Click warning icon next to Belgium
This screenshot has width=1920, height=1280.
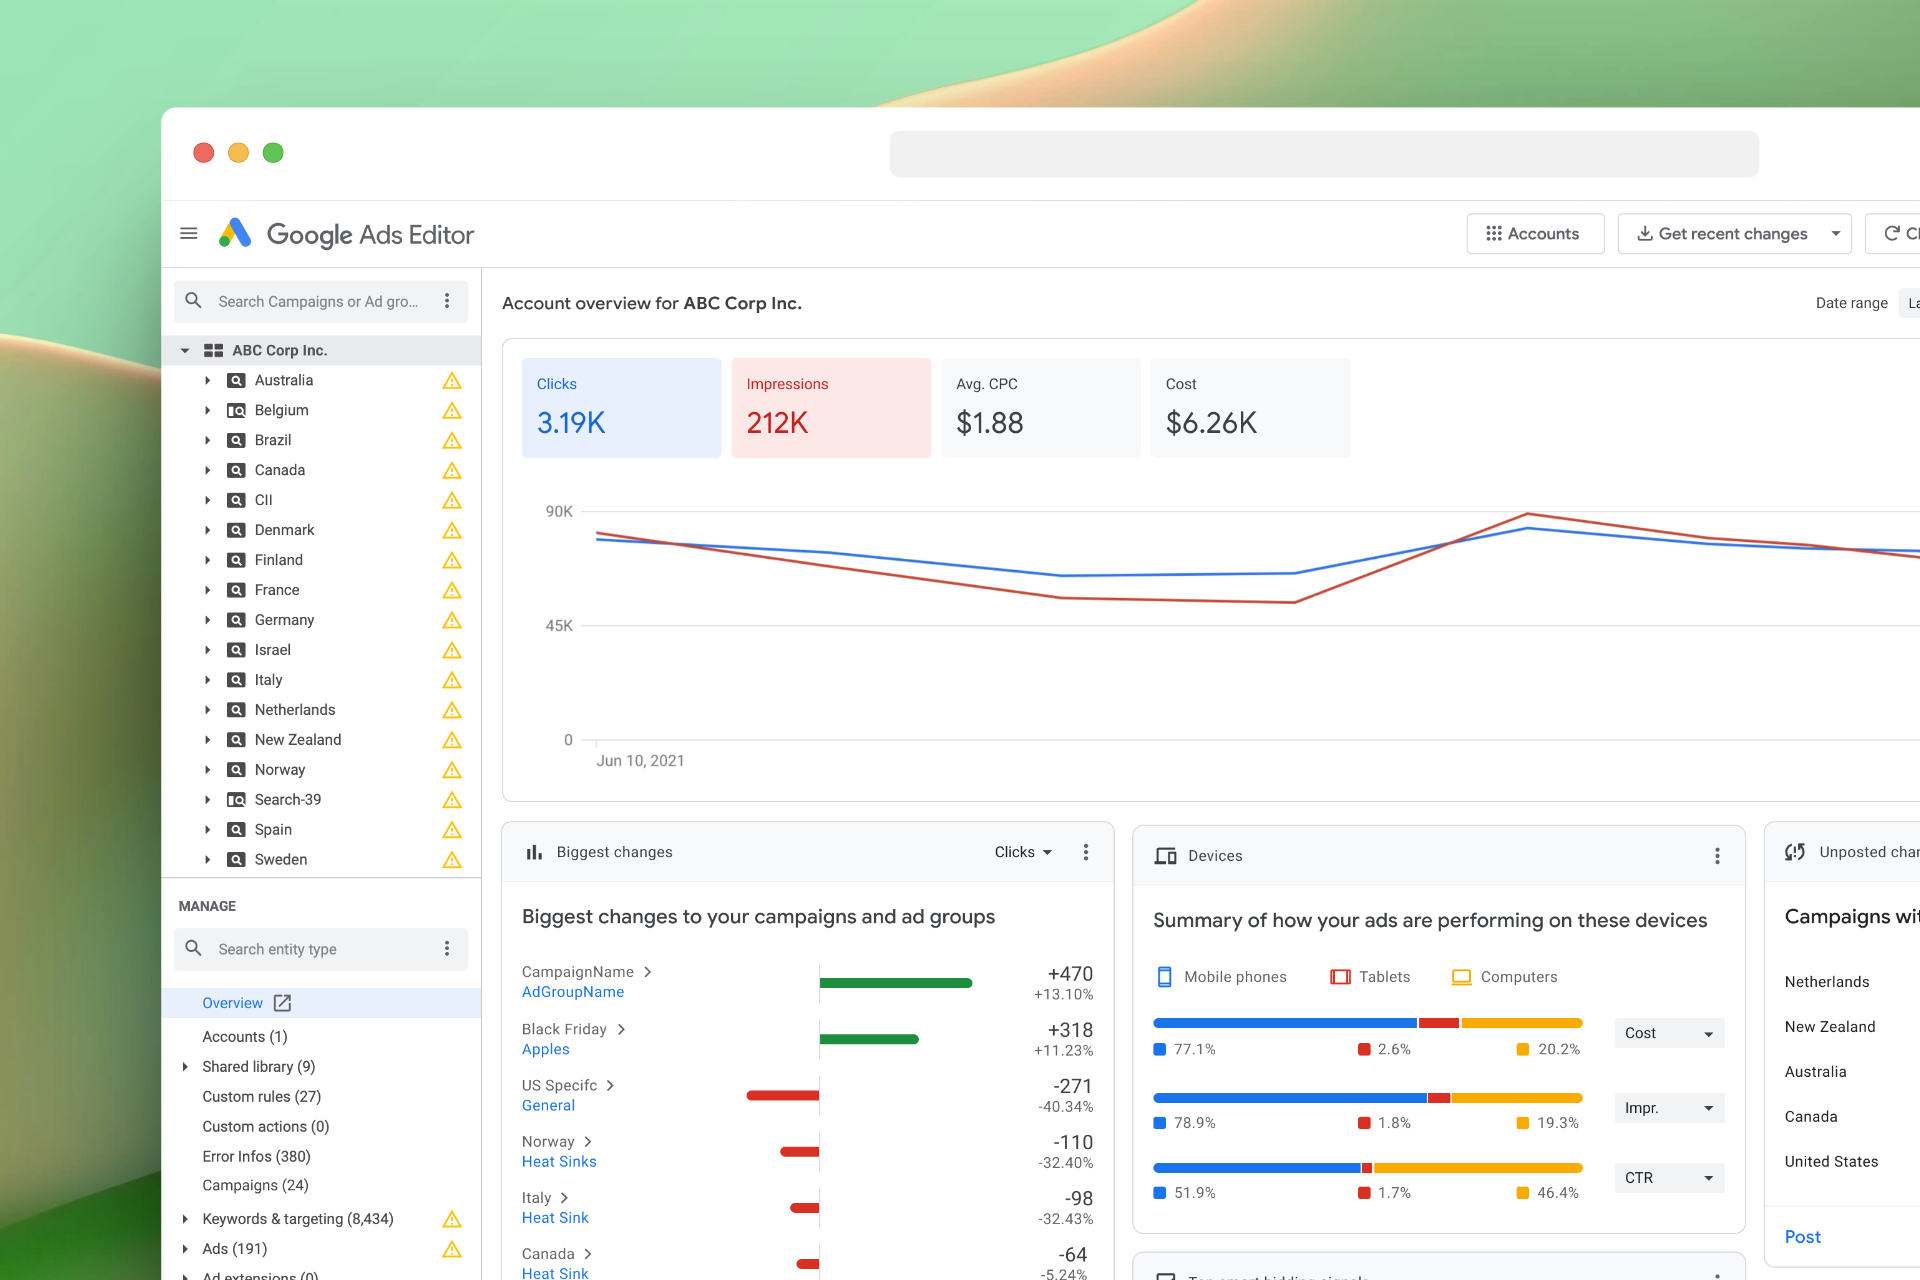pos(452,410)
